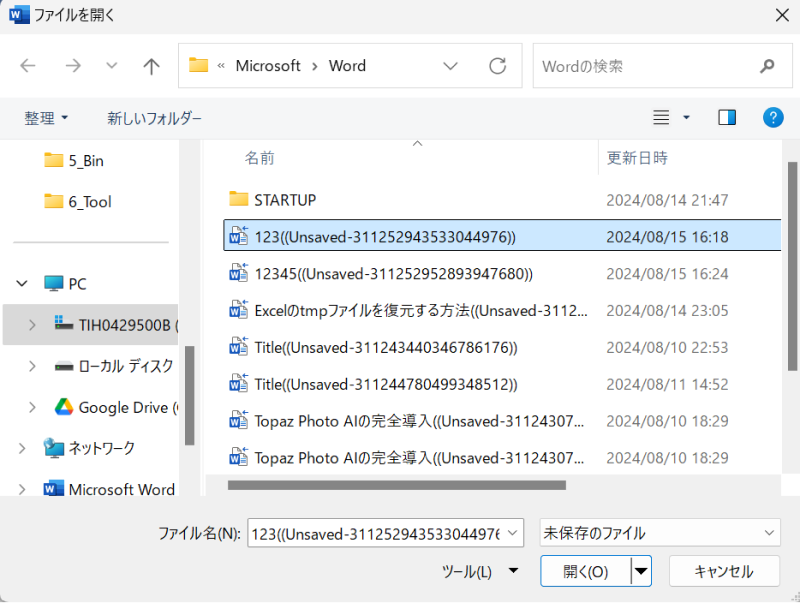This screenshot has height=603, width=800.
Task: Go back using the left arrow
Action: point(28,66)
